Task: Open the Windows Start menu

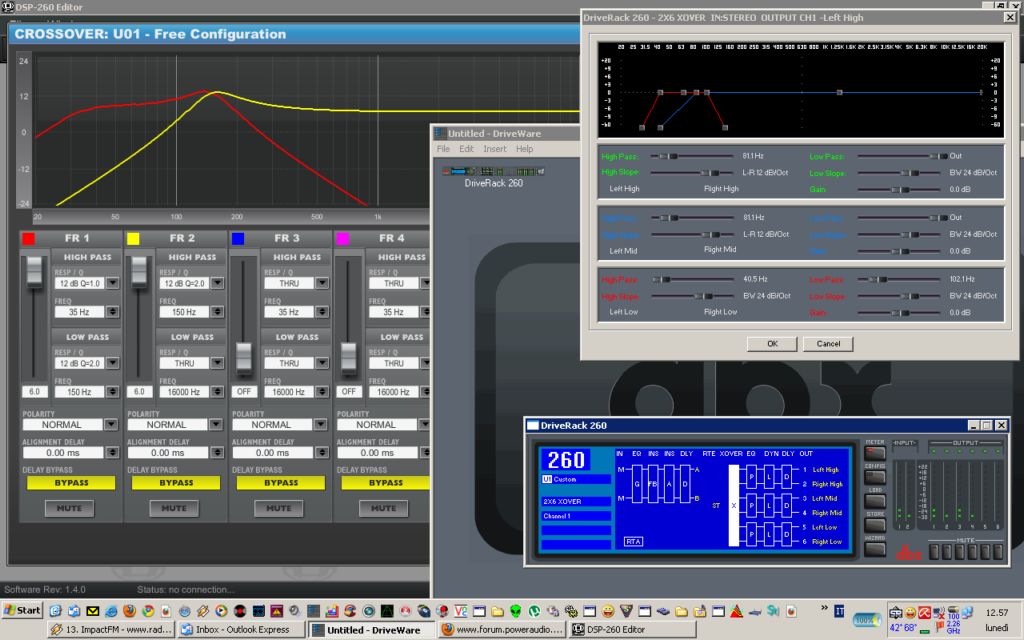Action: pos(23,611)
